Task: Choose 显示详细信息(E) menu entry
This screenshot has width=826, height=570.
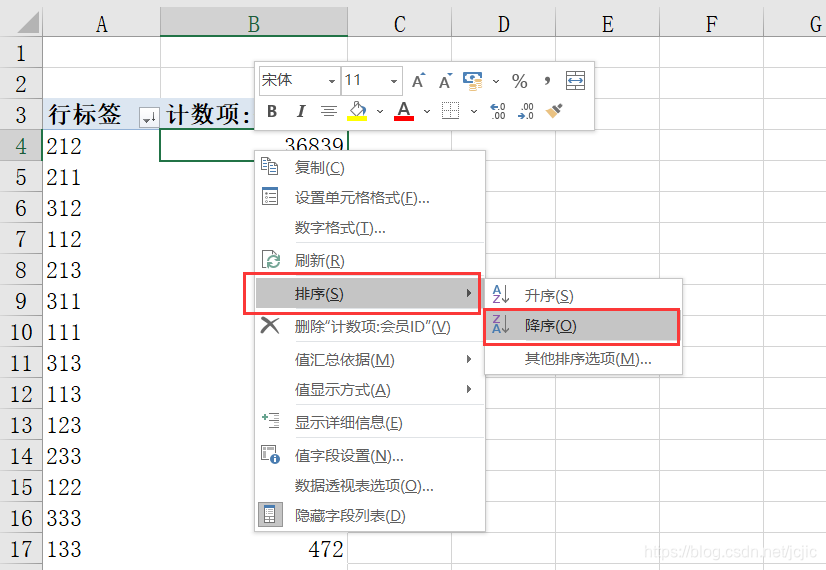Action: [x=369, y=422]
